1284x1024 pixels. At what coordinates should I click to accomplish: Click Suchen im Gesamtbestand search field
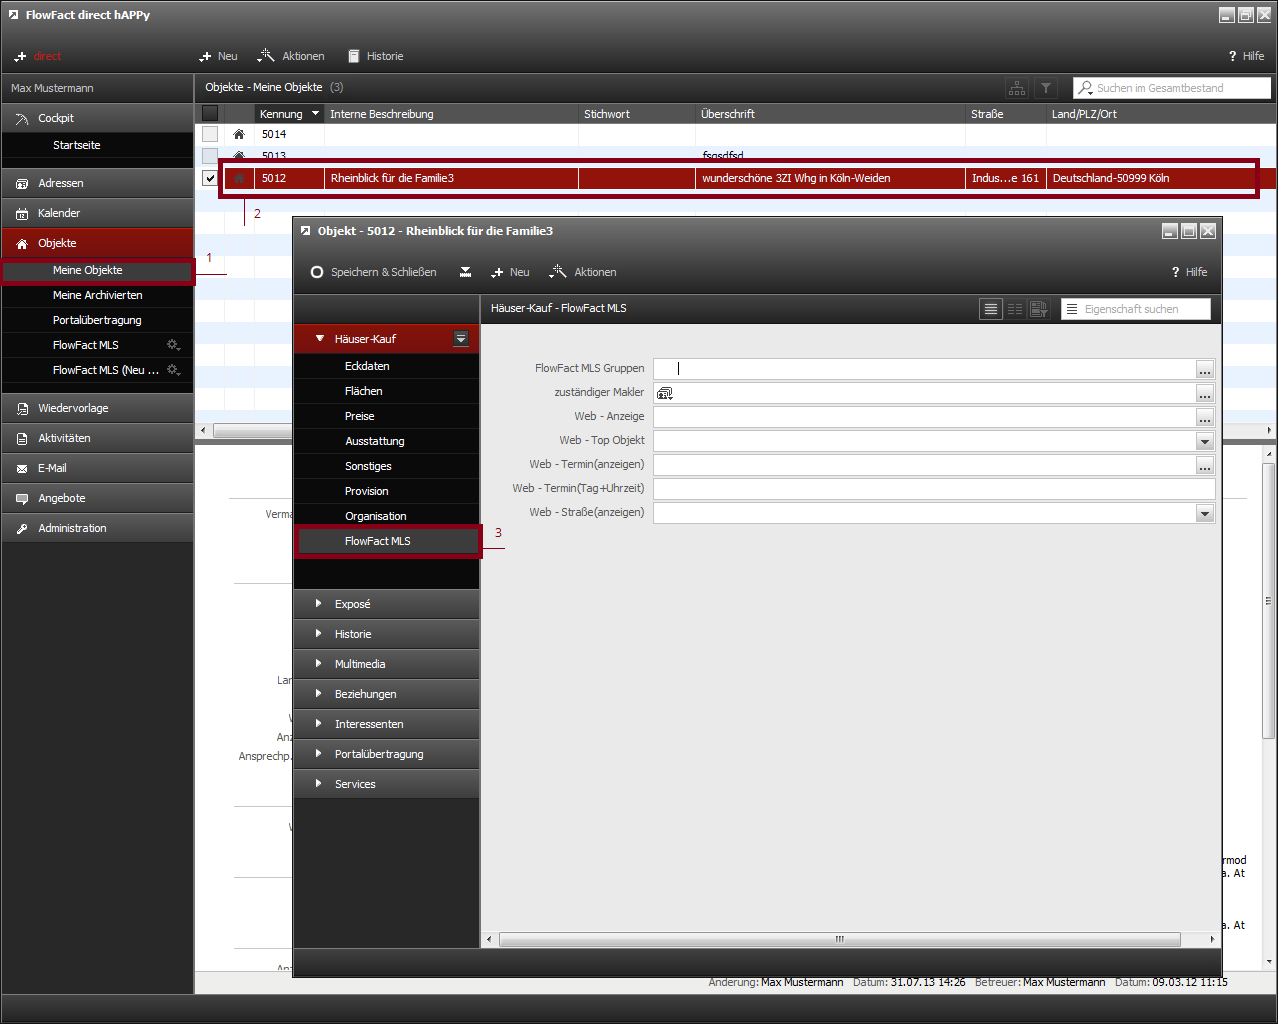(x=1172, y=88)
